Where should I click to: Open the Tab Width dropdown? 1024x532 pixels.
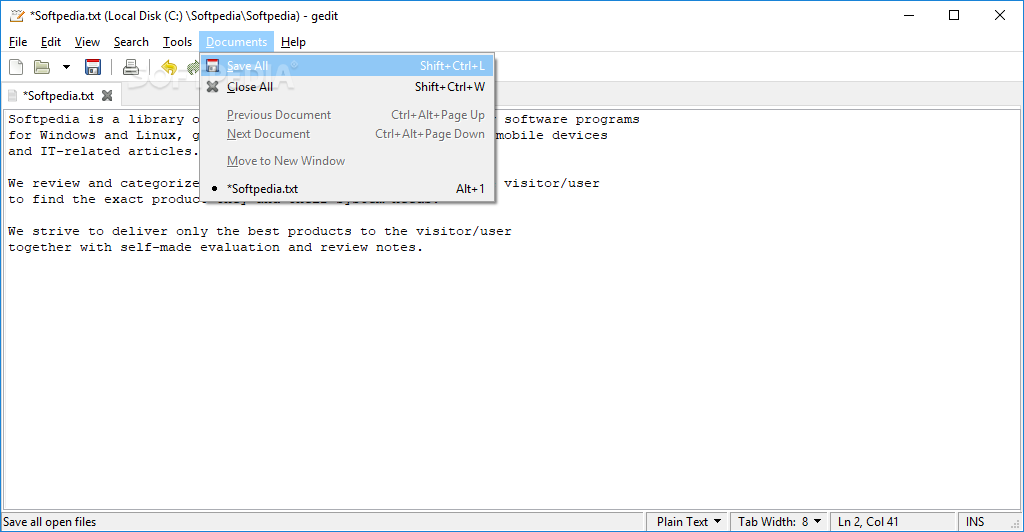coord(779,522)
